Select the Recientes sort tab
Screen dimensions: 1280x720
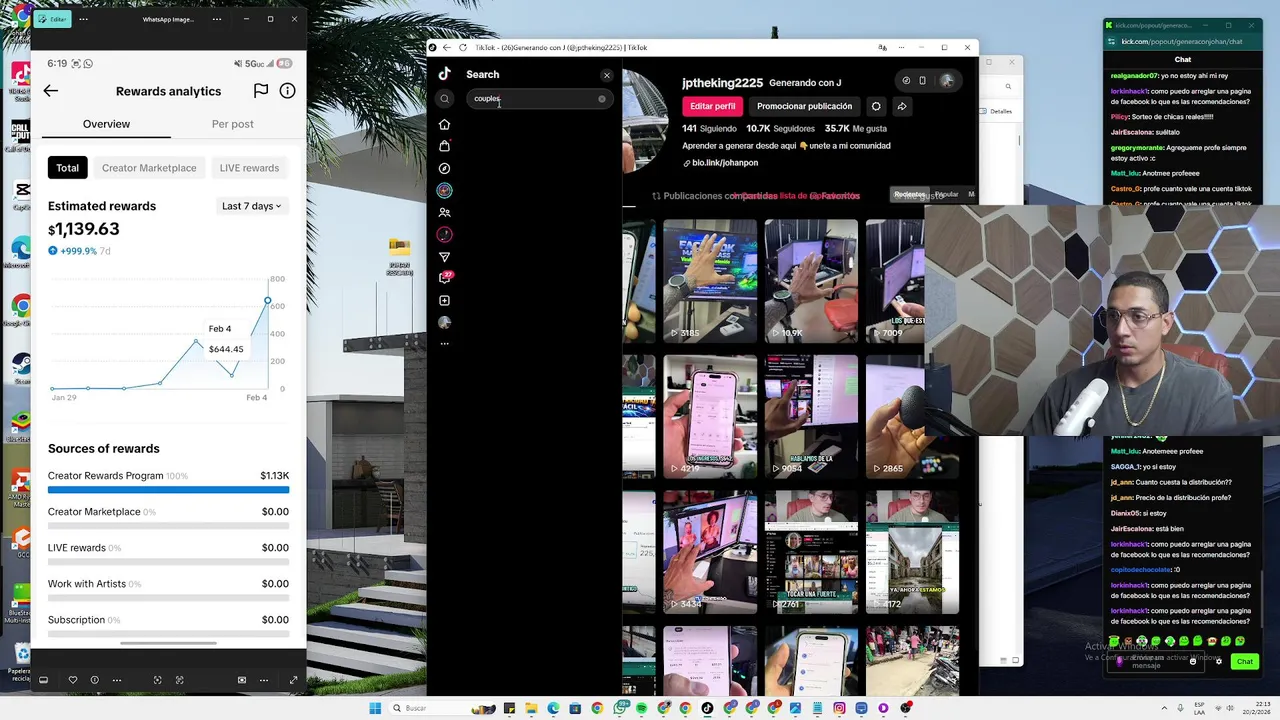tap(909, 194)
